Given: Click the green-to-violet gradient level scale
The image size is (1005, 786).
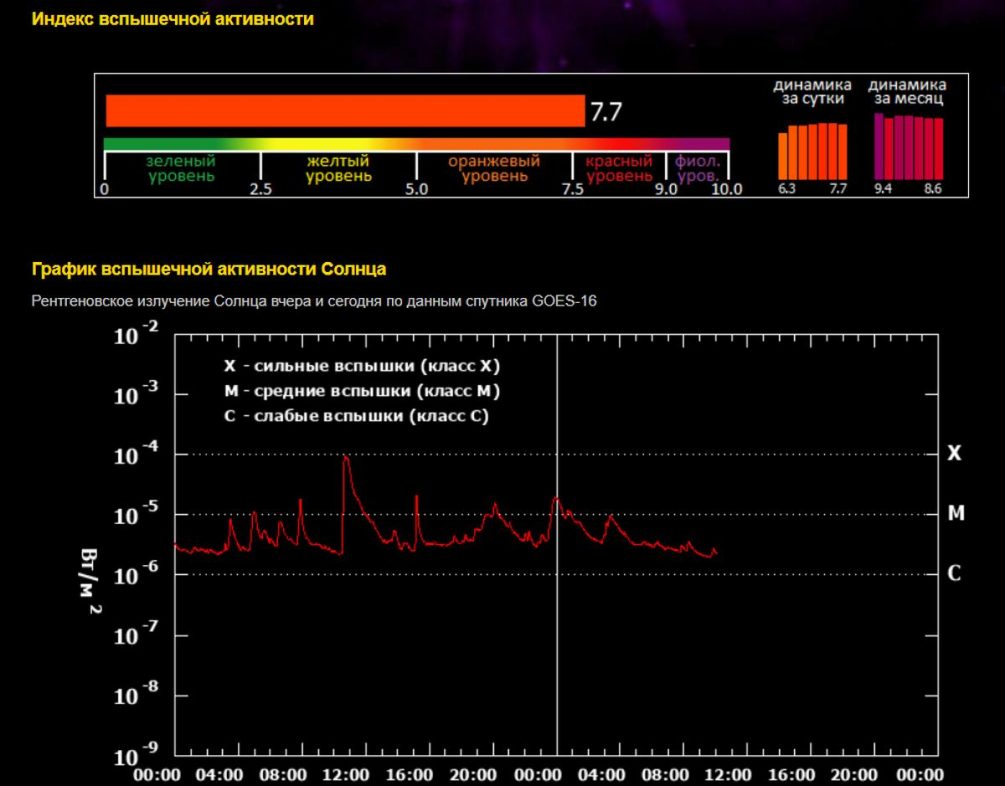Looking at the screenshot, I should pyautogui.click(x=417, y=144).
